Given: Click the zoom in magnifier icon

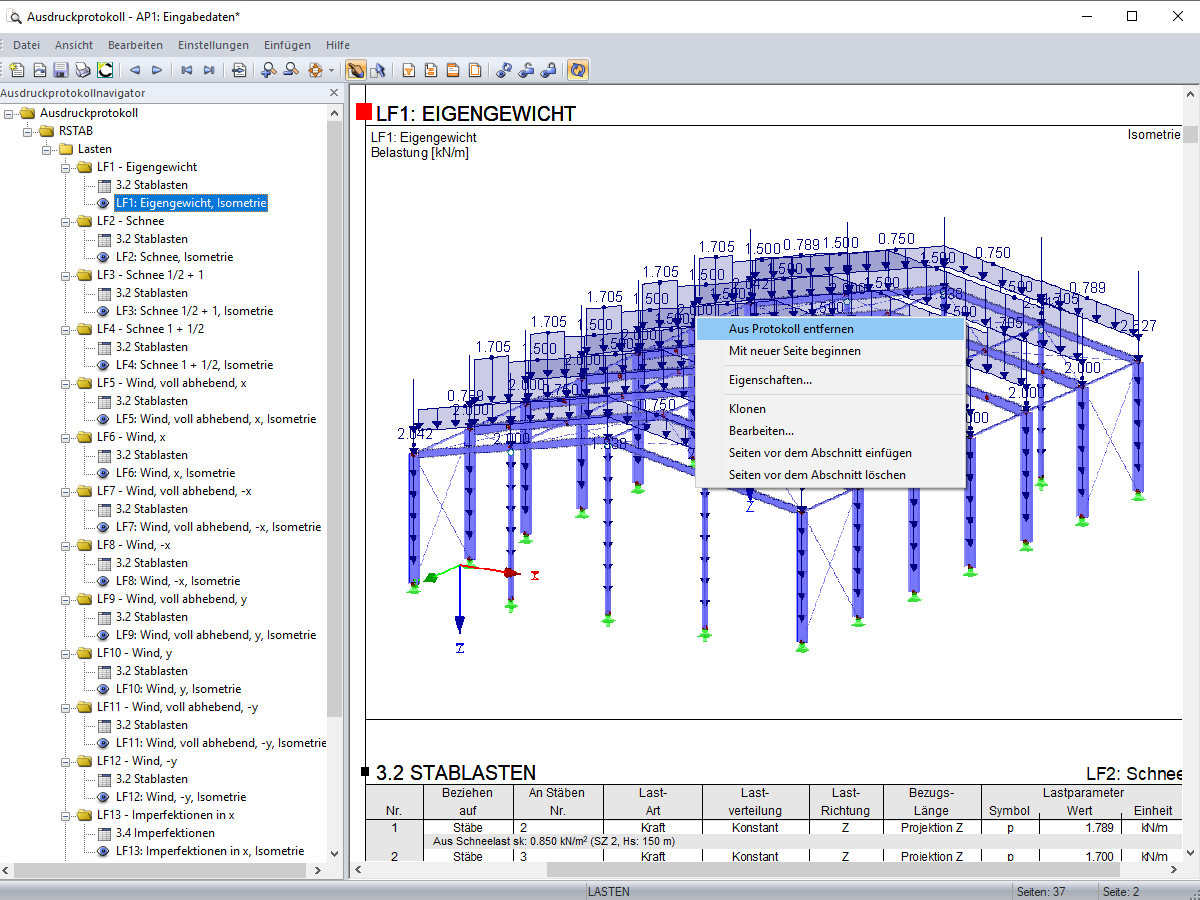Looking at the screenshot, I should click(x=268, y=70).
